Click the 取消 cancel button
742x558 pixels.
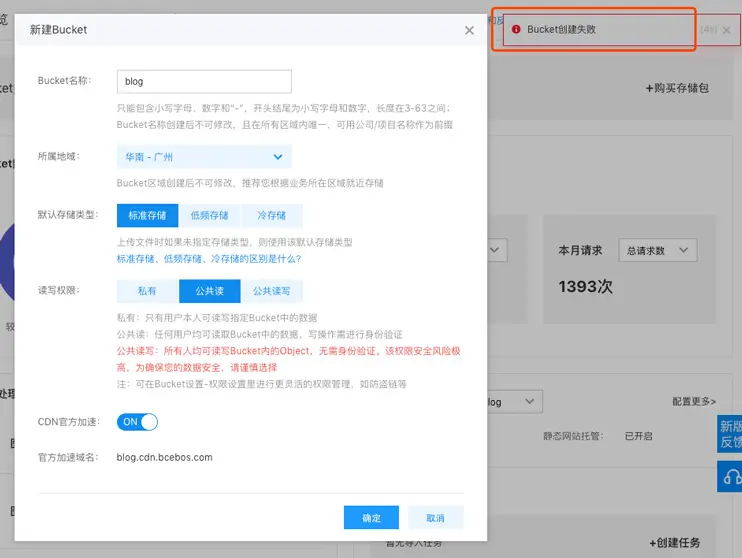click(435, 518)
